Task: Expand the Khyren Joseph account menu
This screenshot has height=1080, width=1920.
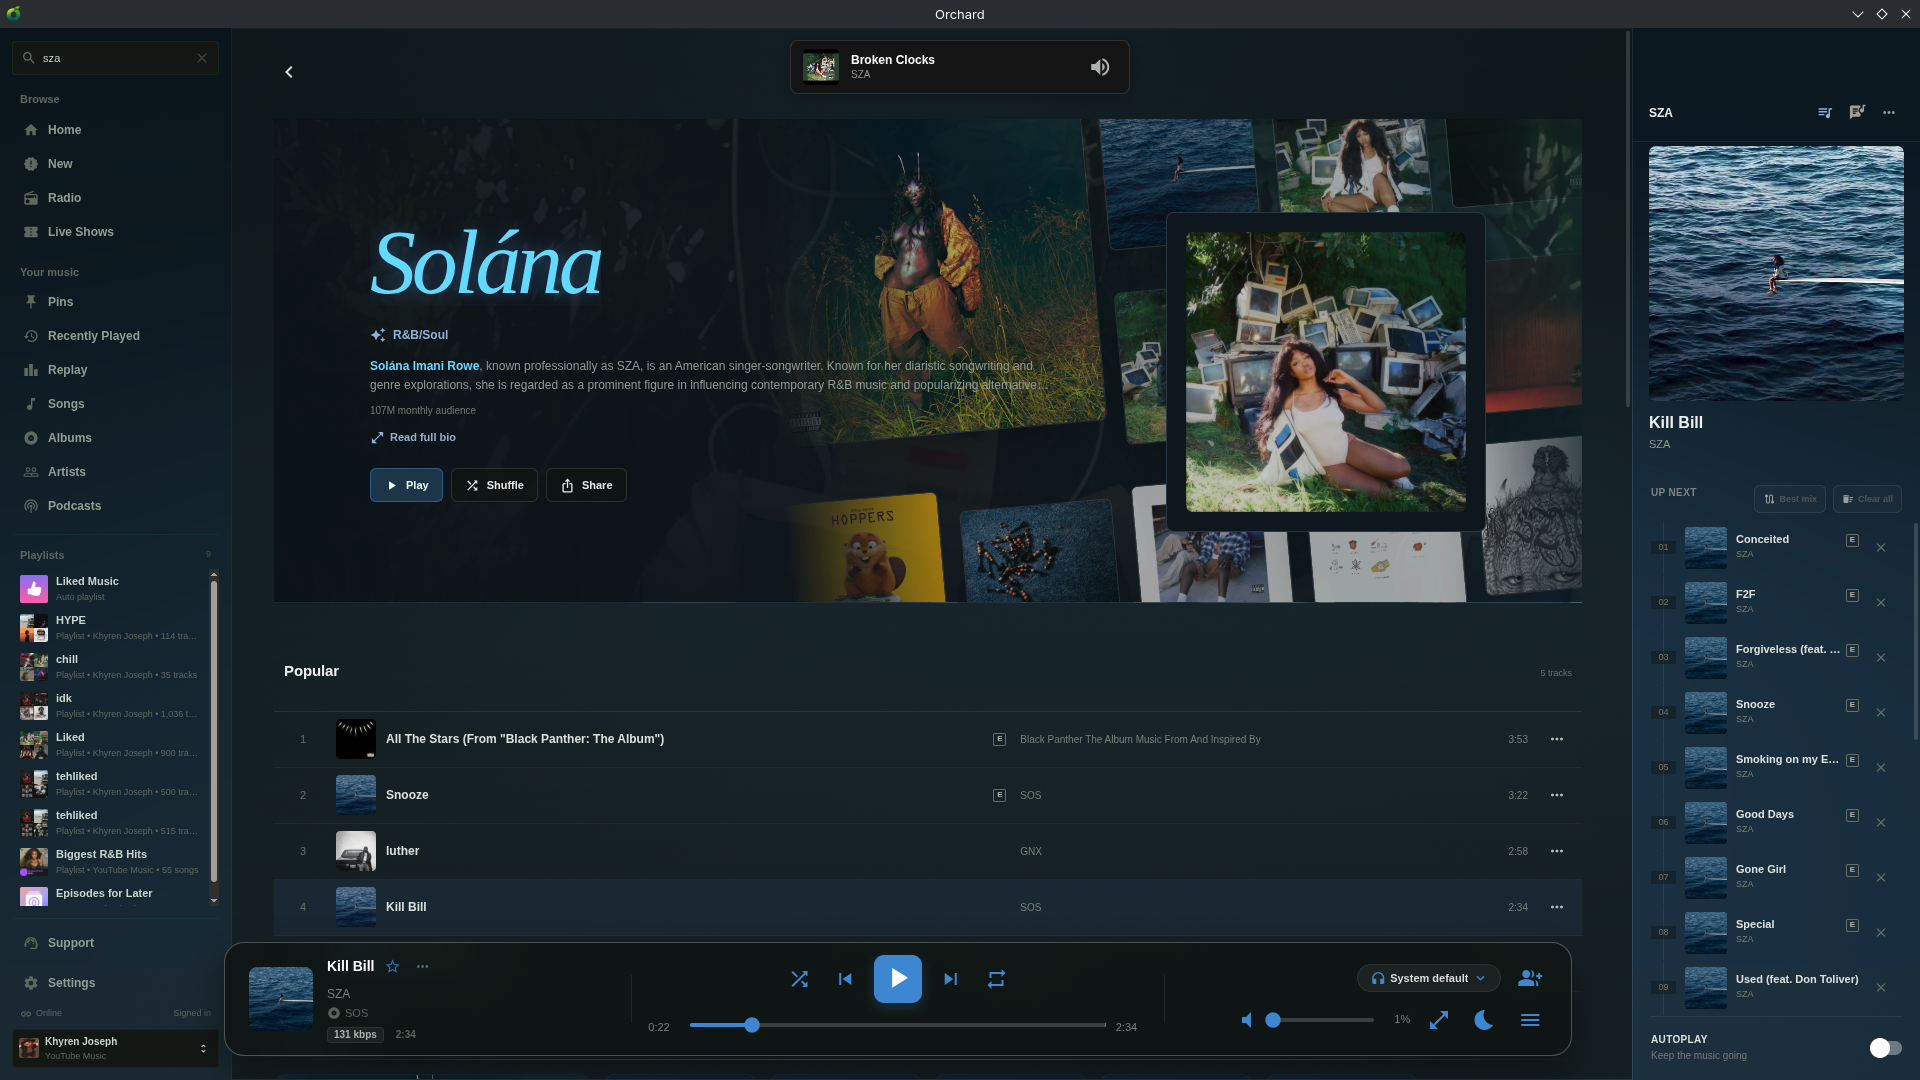Action: pos(115,1048)
